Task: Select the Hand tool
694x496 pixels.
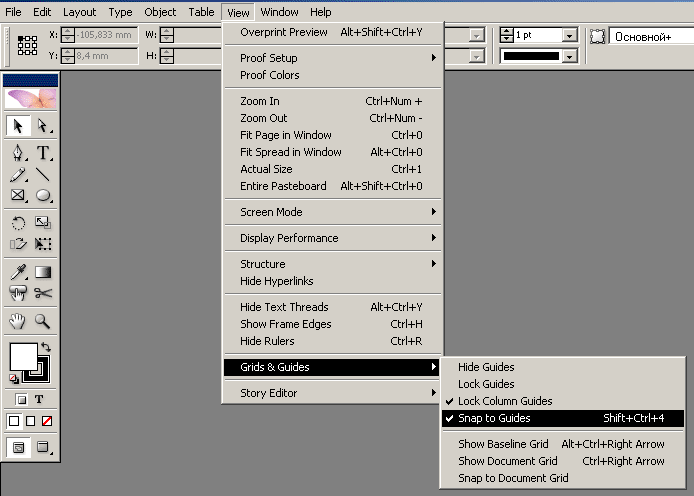Action: click(x=18, y=321)
